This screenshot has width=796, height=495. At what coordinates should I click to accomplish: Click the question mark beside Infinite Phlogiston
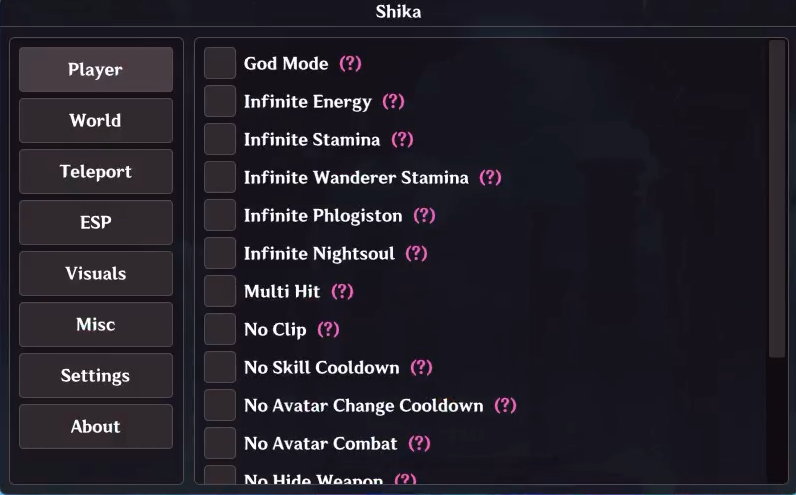pos(424,215)
